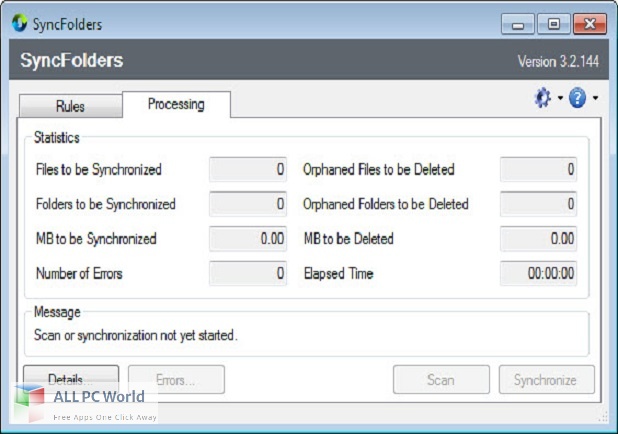Click the Synchronize button
The width and height of the screenshot is (618, 434).
tap(546, 380)
